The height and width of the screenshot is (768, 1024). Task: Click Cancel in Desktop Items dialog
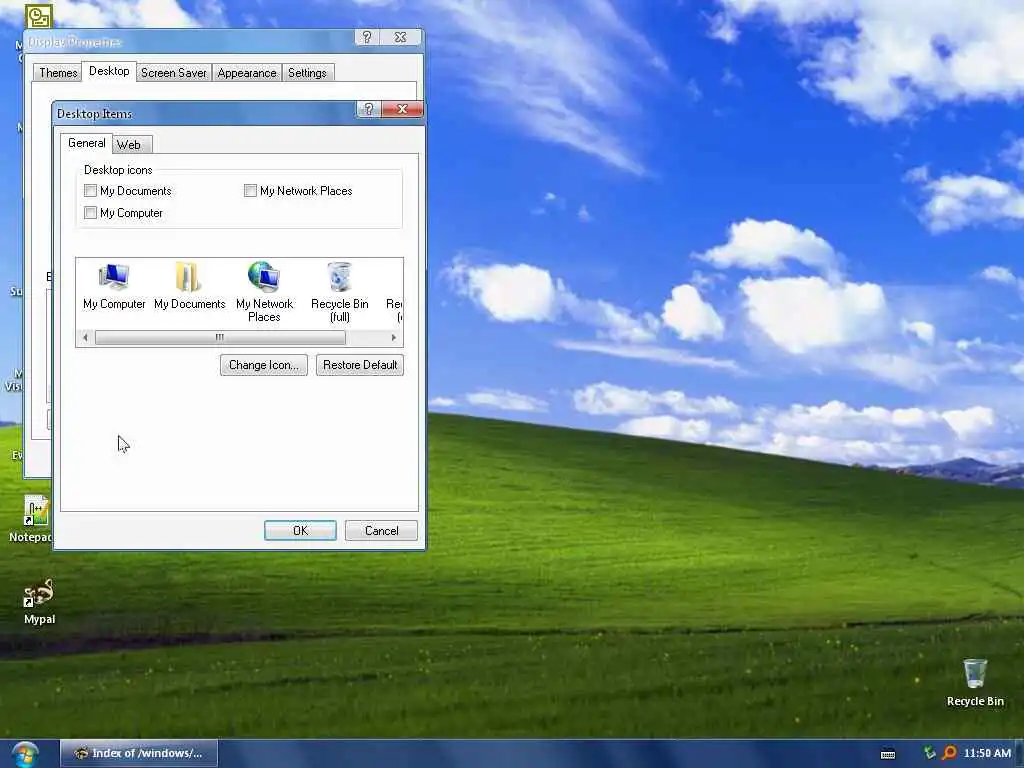(x=381, y=531)
